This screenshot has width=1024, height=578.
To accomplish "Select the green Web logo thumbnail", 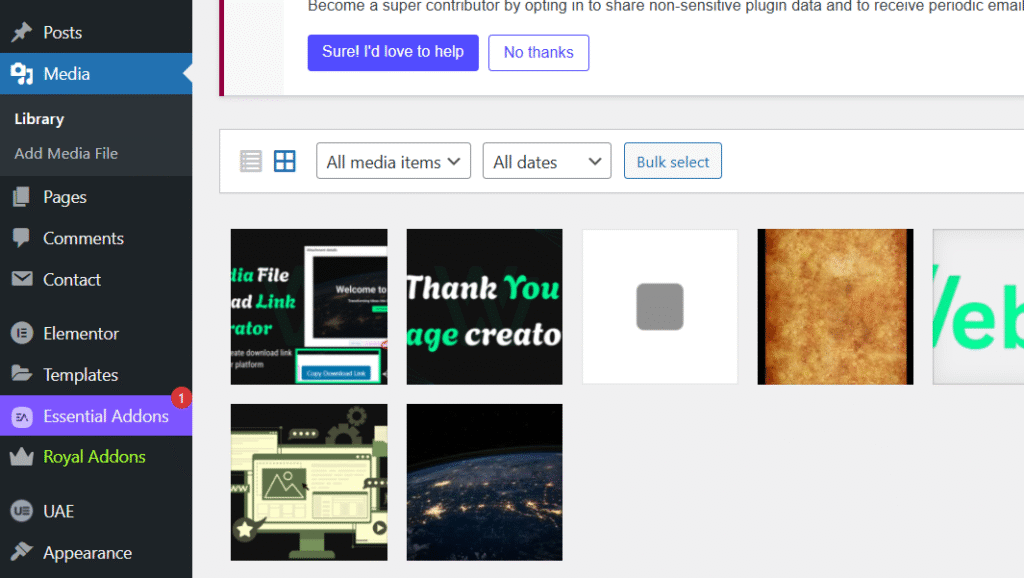I will pyautogui.click(x=978, y=306).
